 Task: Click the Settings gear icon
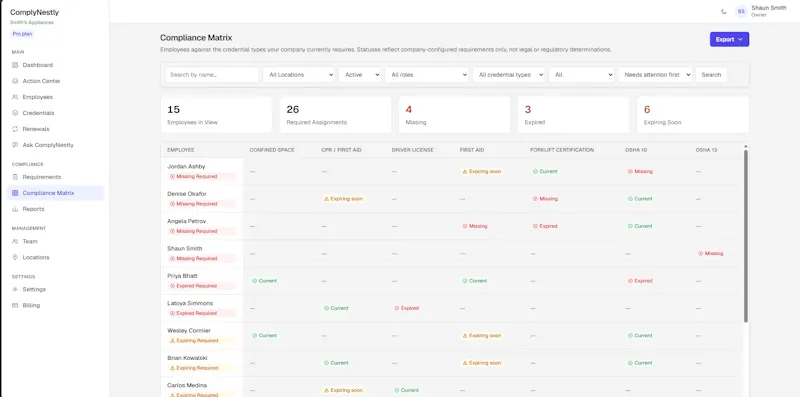pyautogui.click(x=15, y=289)
